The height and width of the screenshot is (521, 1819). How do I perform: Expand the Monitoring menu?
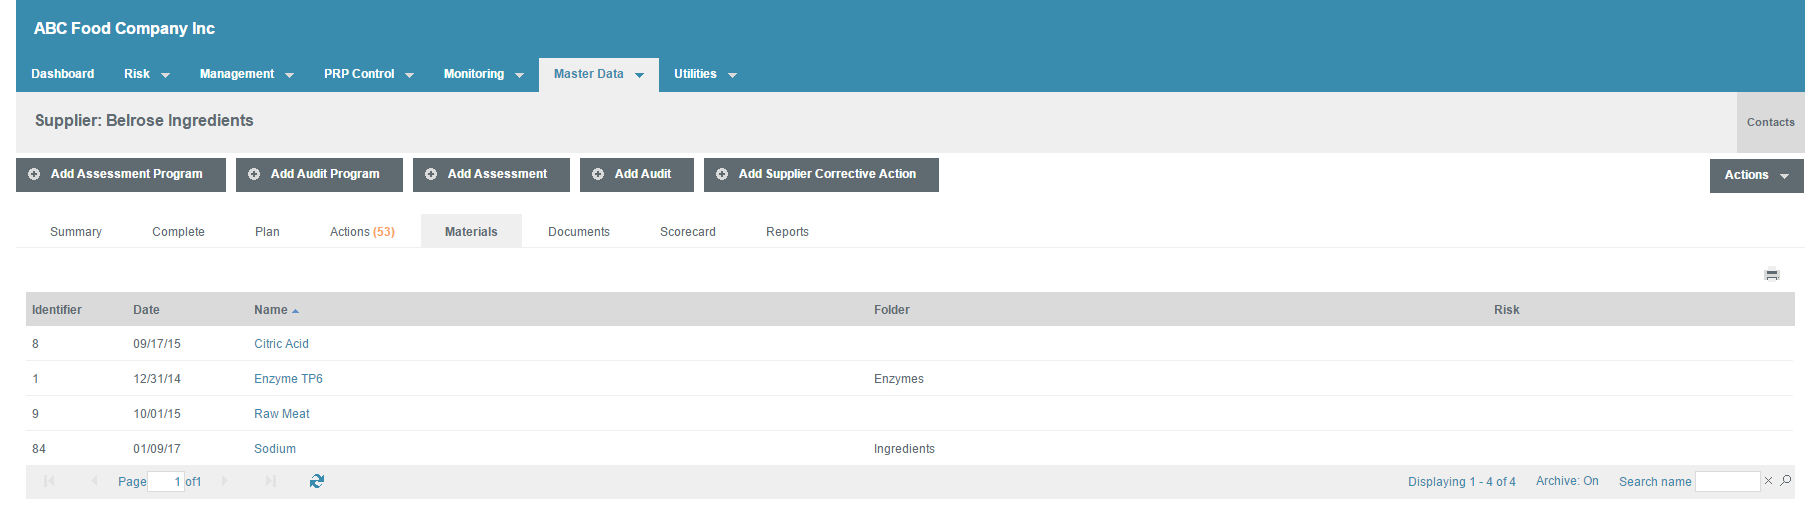click(x=483, y=74)
